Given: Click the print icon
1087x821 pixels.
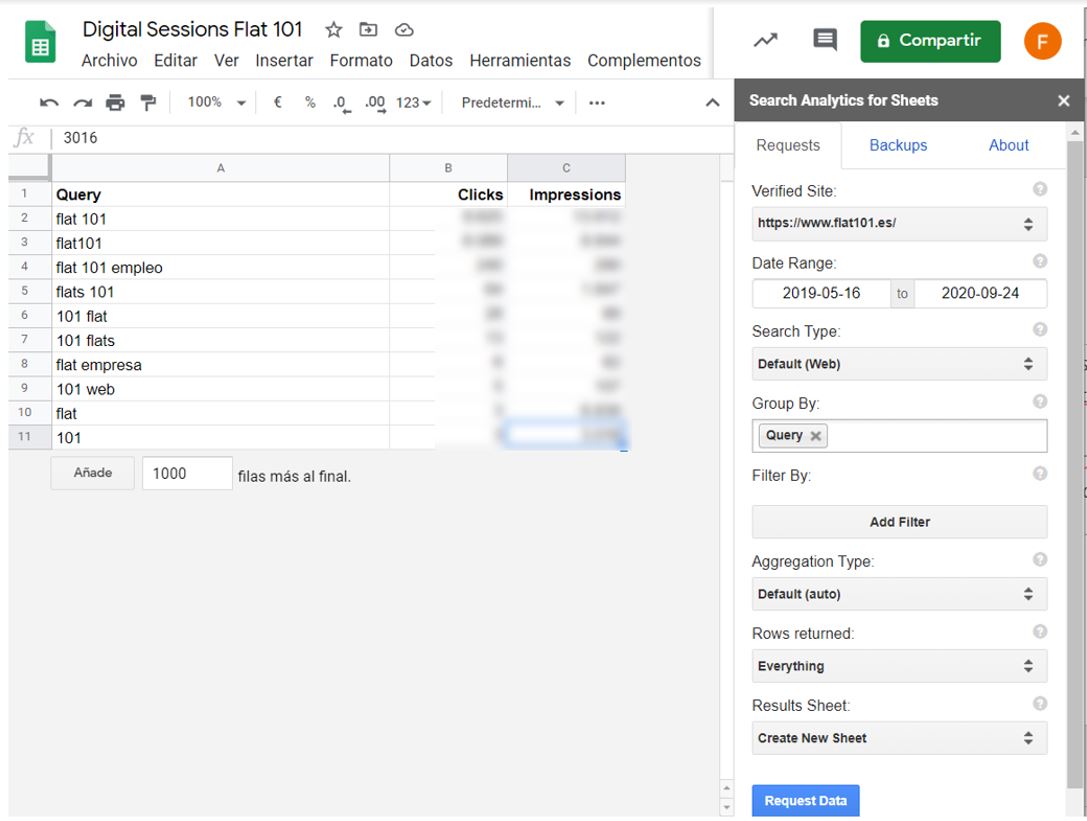Looking at the screenshot, I should [x=115, y=103].
